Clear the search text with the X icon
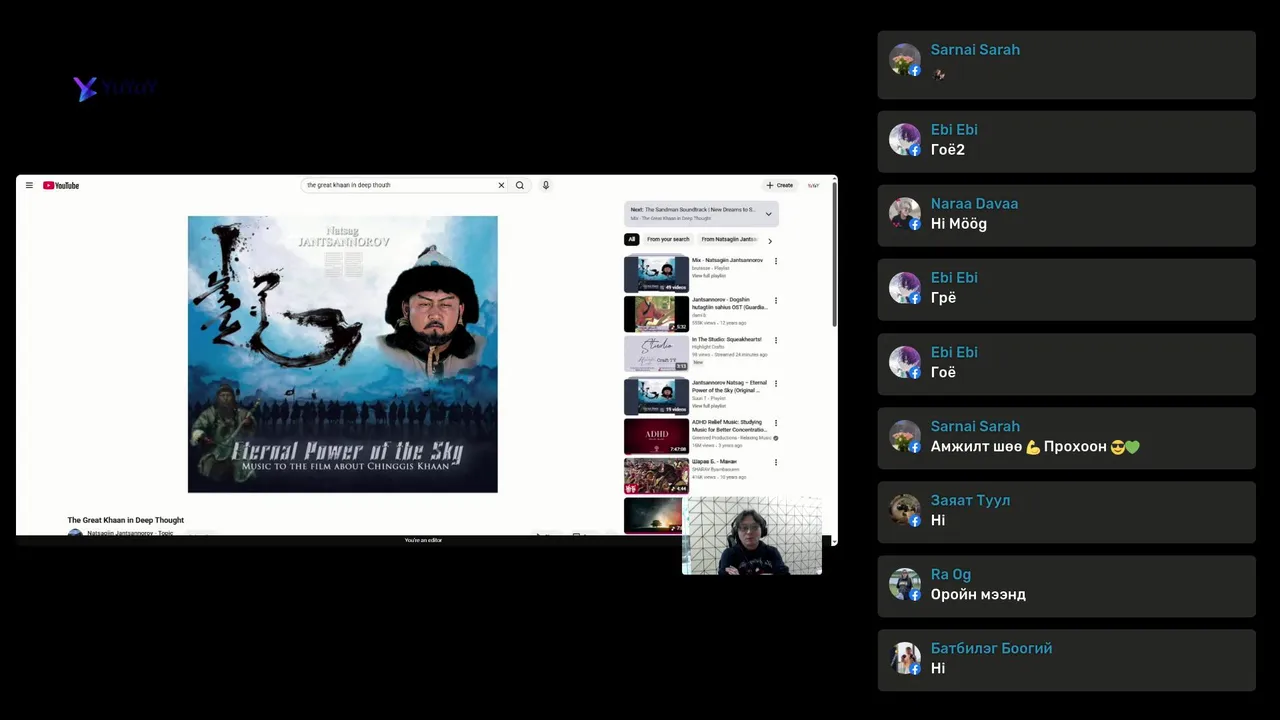This screenshot has height=720, width=1280. click(x=501, y=185)
